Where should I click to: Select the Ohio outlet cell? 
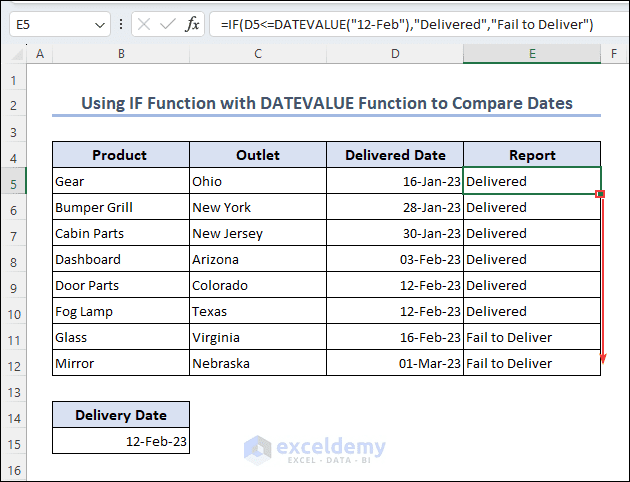tap(258, 181)
